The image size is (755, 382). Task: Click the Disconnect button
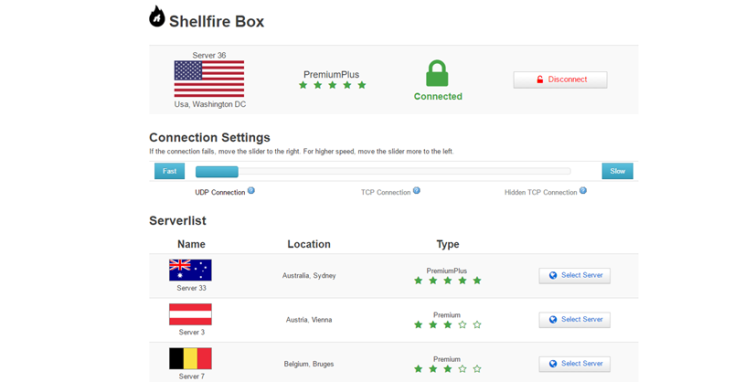(560, 79)
